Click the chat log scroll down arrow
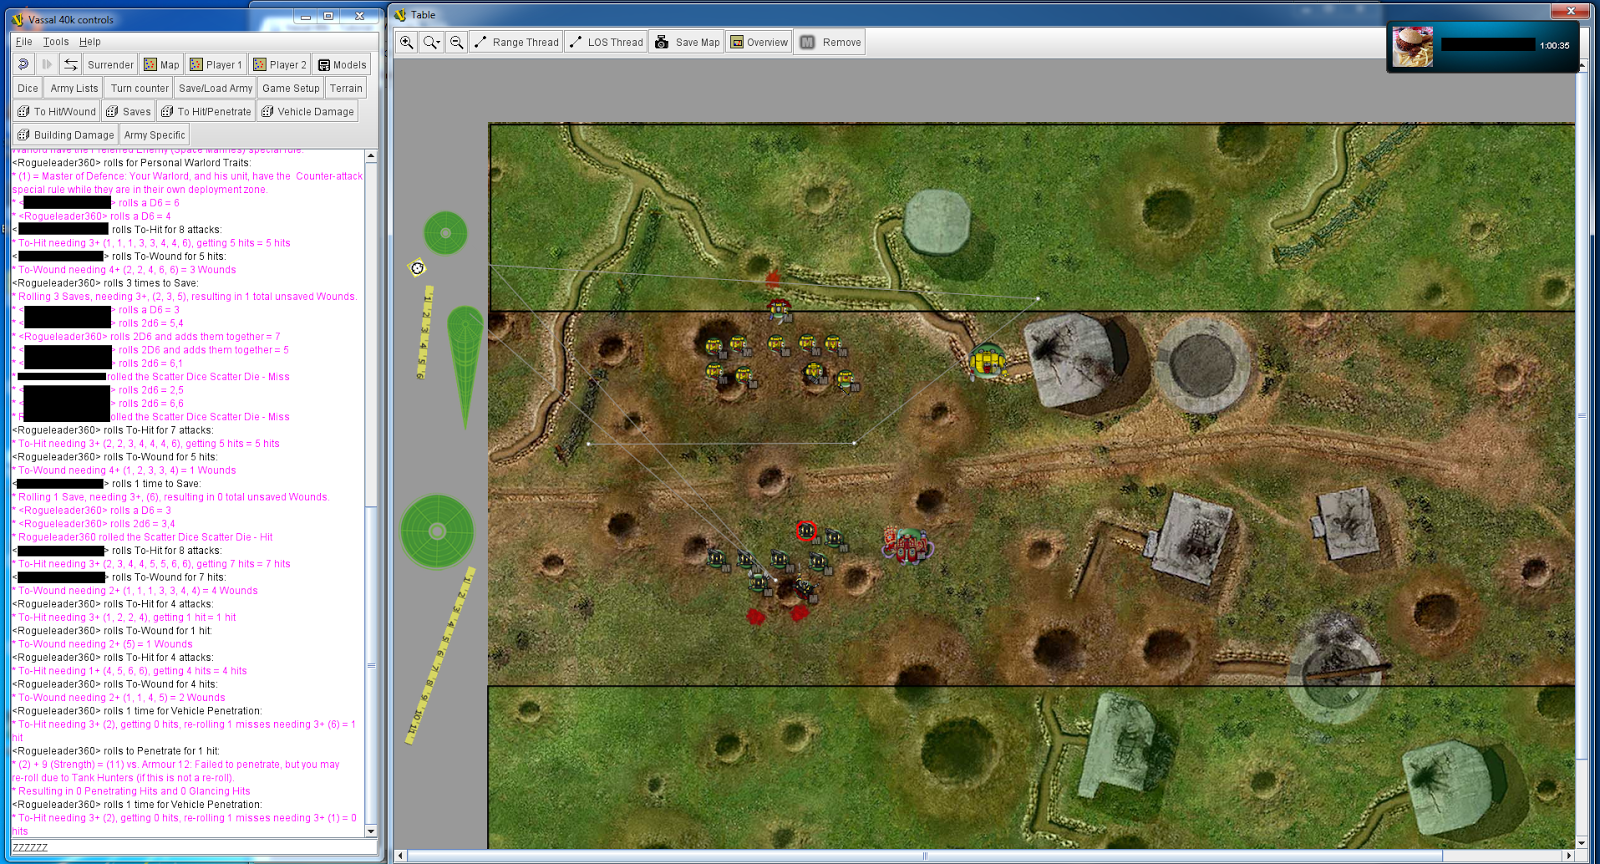This screenshot has width=1600, height=864. pos(371,831)
